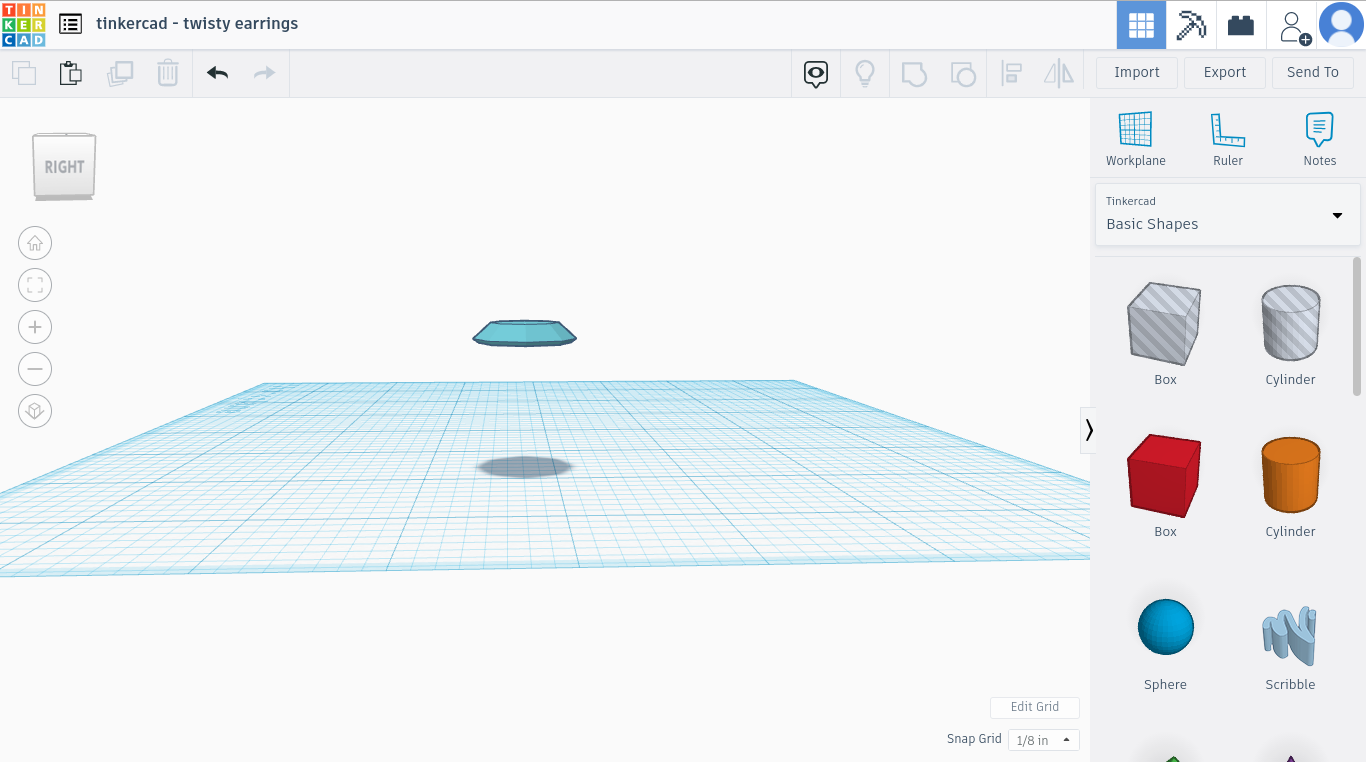
Task: Open the Edit Grid settings
Action: tap(1034, 707)
